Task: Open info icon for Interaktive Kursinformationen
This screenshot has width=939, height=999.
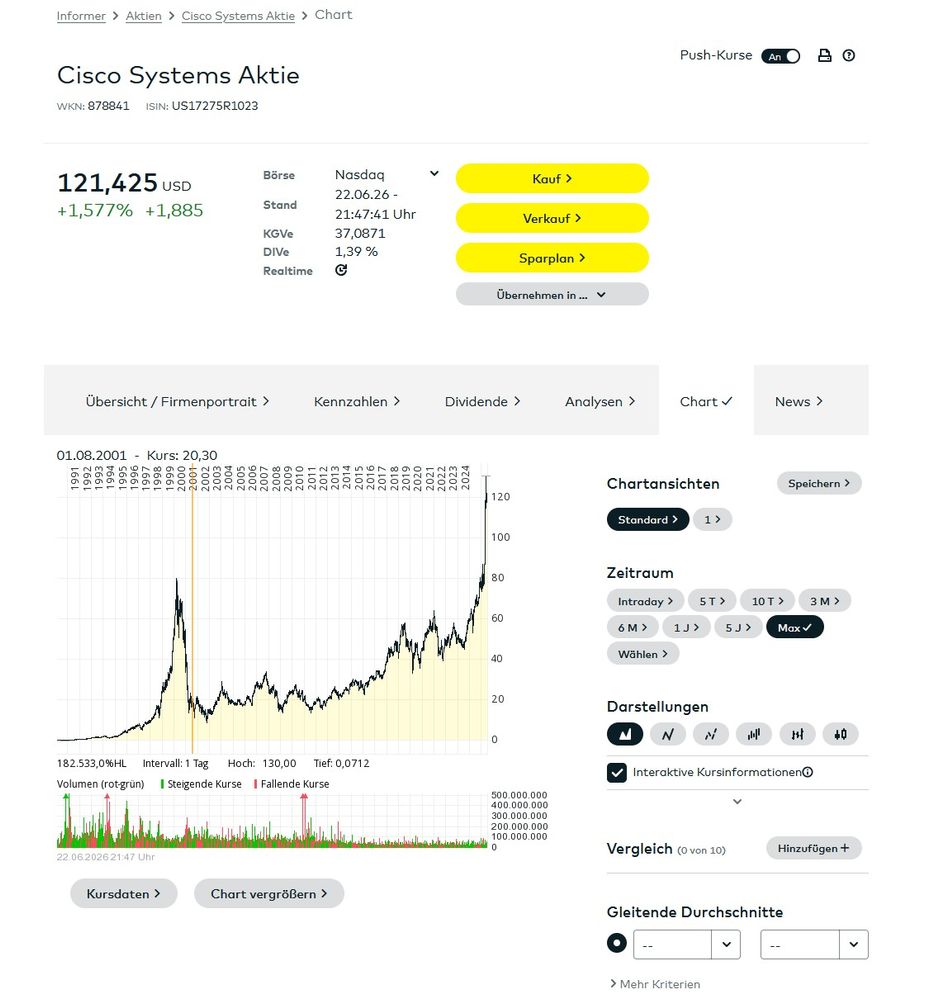Action: pyautogui.click(x=808, y=772)
